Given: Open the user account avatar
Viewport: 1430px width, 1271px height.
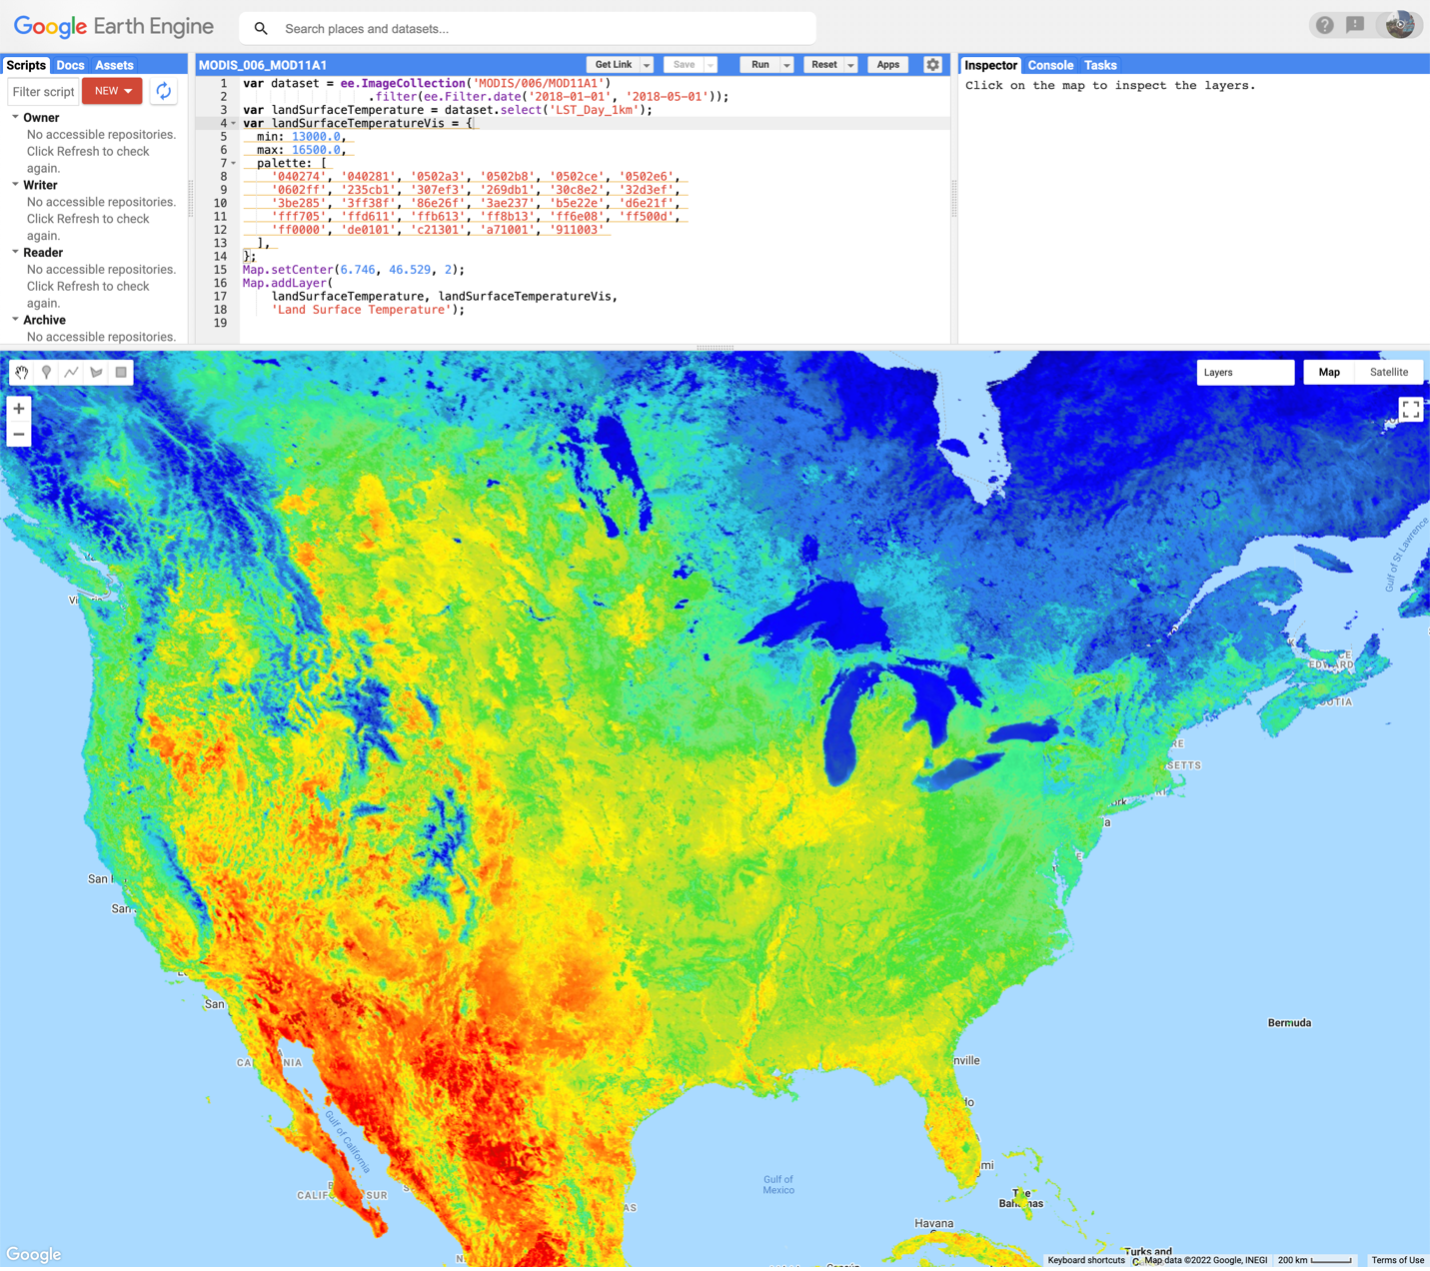Looking at the screenshot, I should click(1399, 26).
